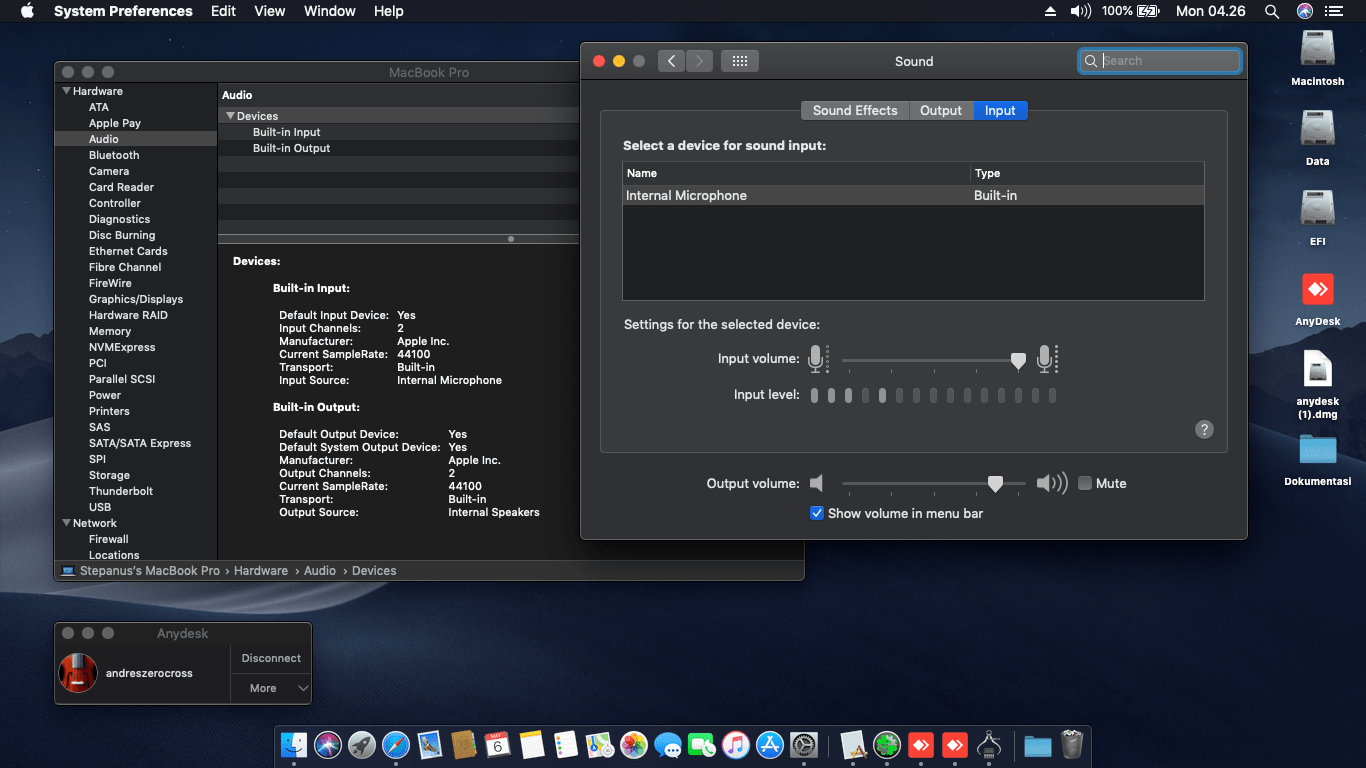This screenshot has width=1366, height=768.
Task: Click the Output volume slider knob
Action: click(x=995, y=484)
